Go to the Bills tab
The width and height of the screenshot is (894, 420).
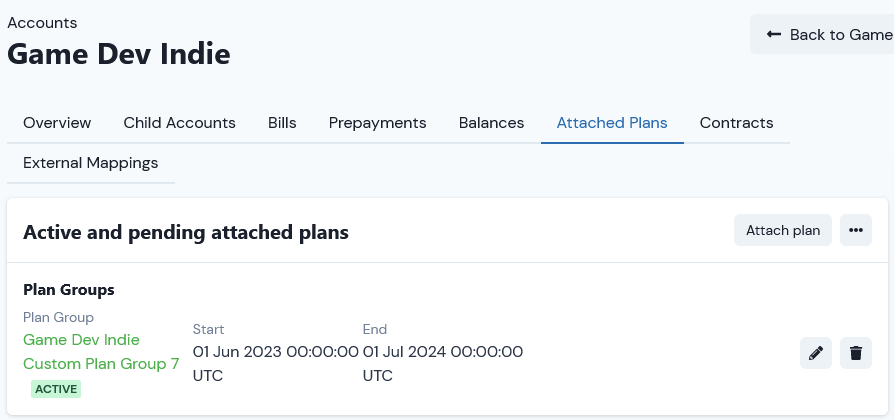[x=282, y=123]
